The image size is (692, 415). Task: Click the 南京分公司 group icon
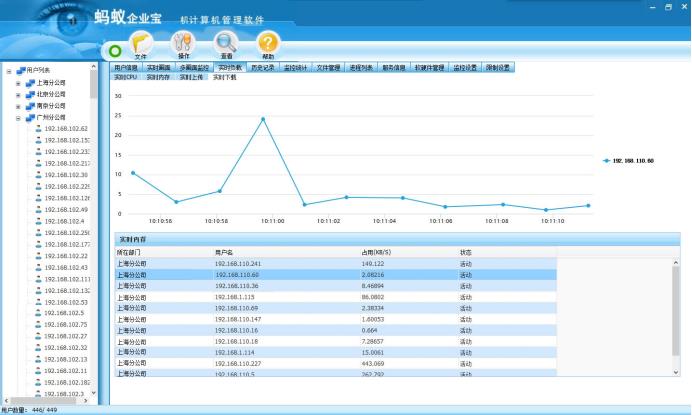click(x=31, y=106)
